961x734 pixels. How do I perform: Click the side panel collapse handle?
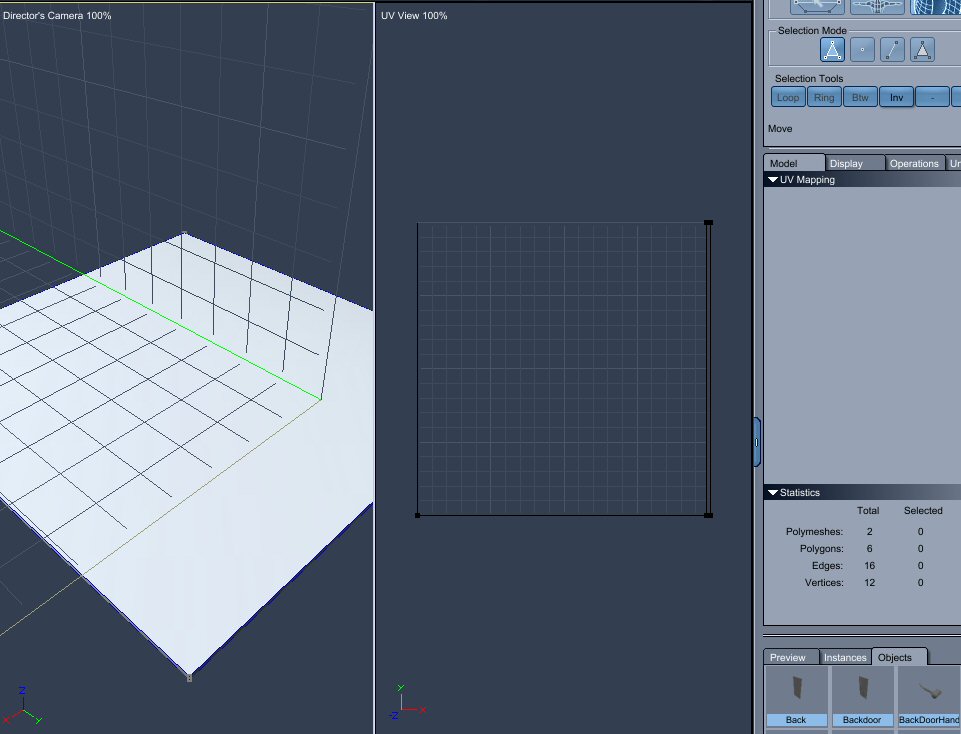757,441
